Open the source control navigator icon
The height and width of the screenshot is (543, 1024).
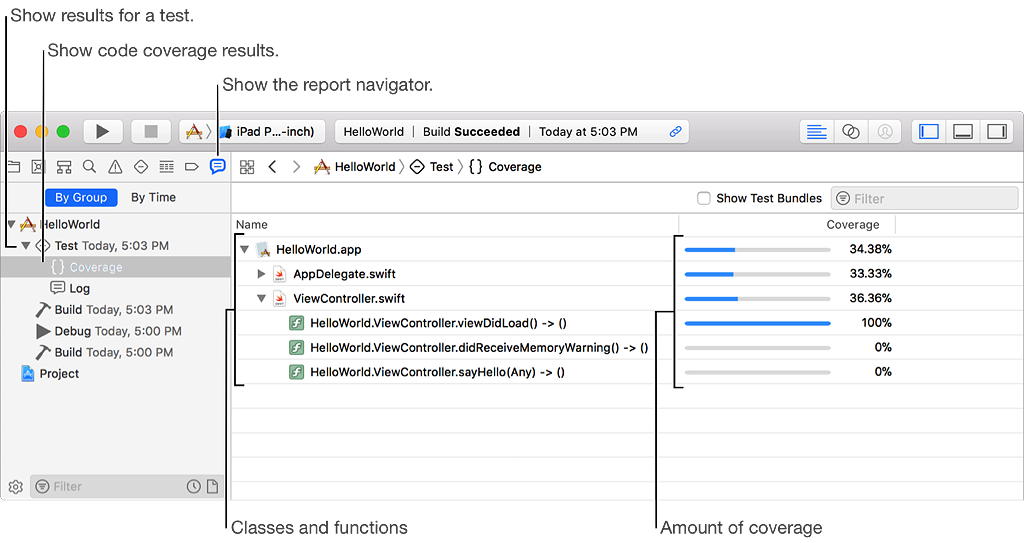38,167
